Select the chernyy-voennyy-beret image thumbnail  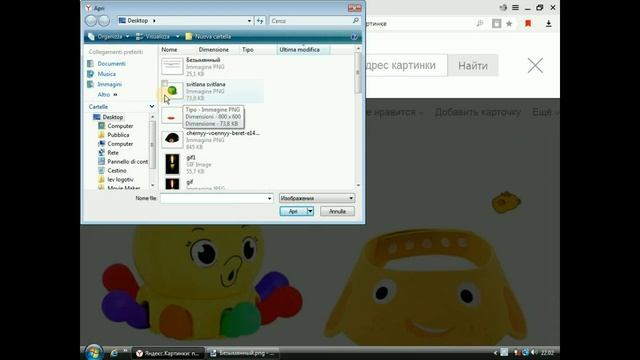point(172,139)
